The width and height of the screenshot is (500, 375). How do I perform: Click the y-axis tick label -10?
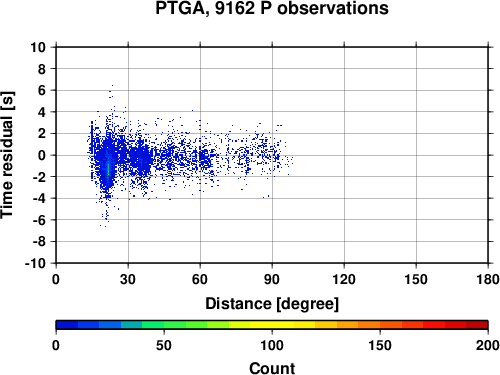tap(35, 263)
